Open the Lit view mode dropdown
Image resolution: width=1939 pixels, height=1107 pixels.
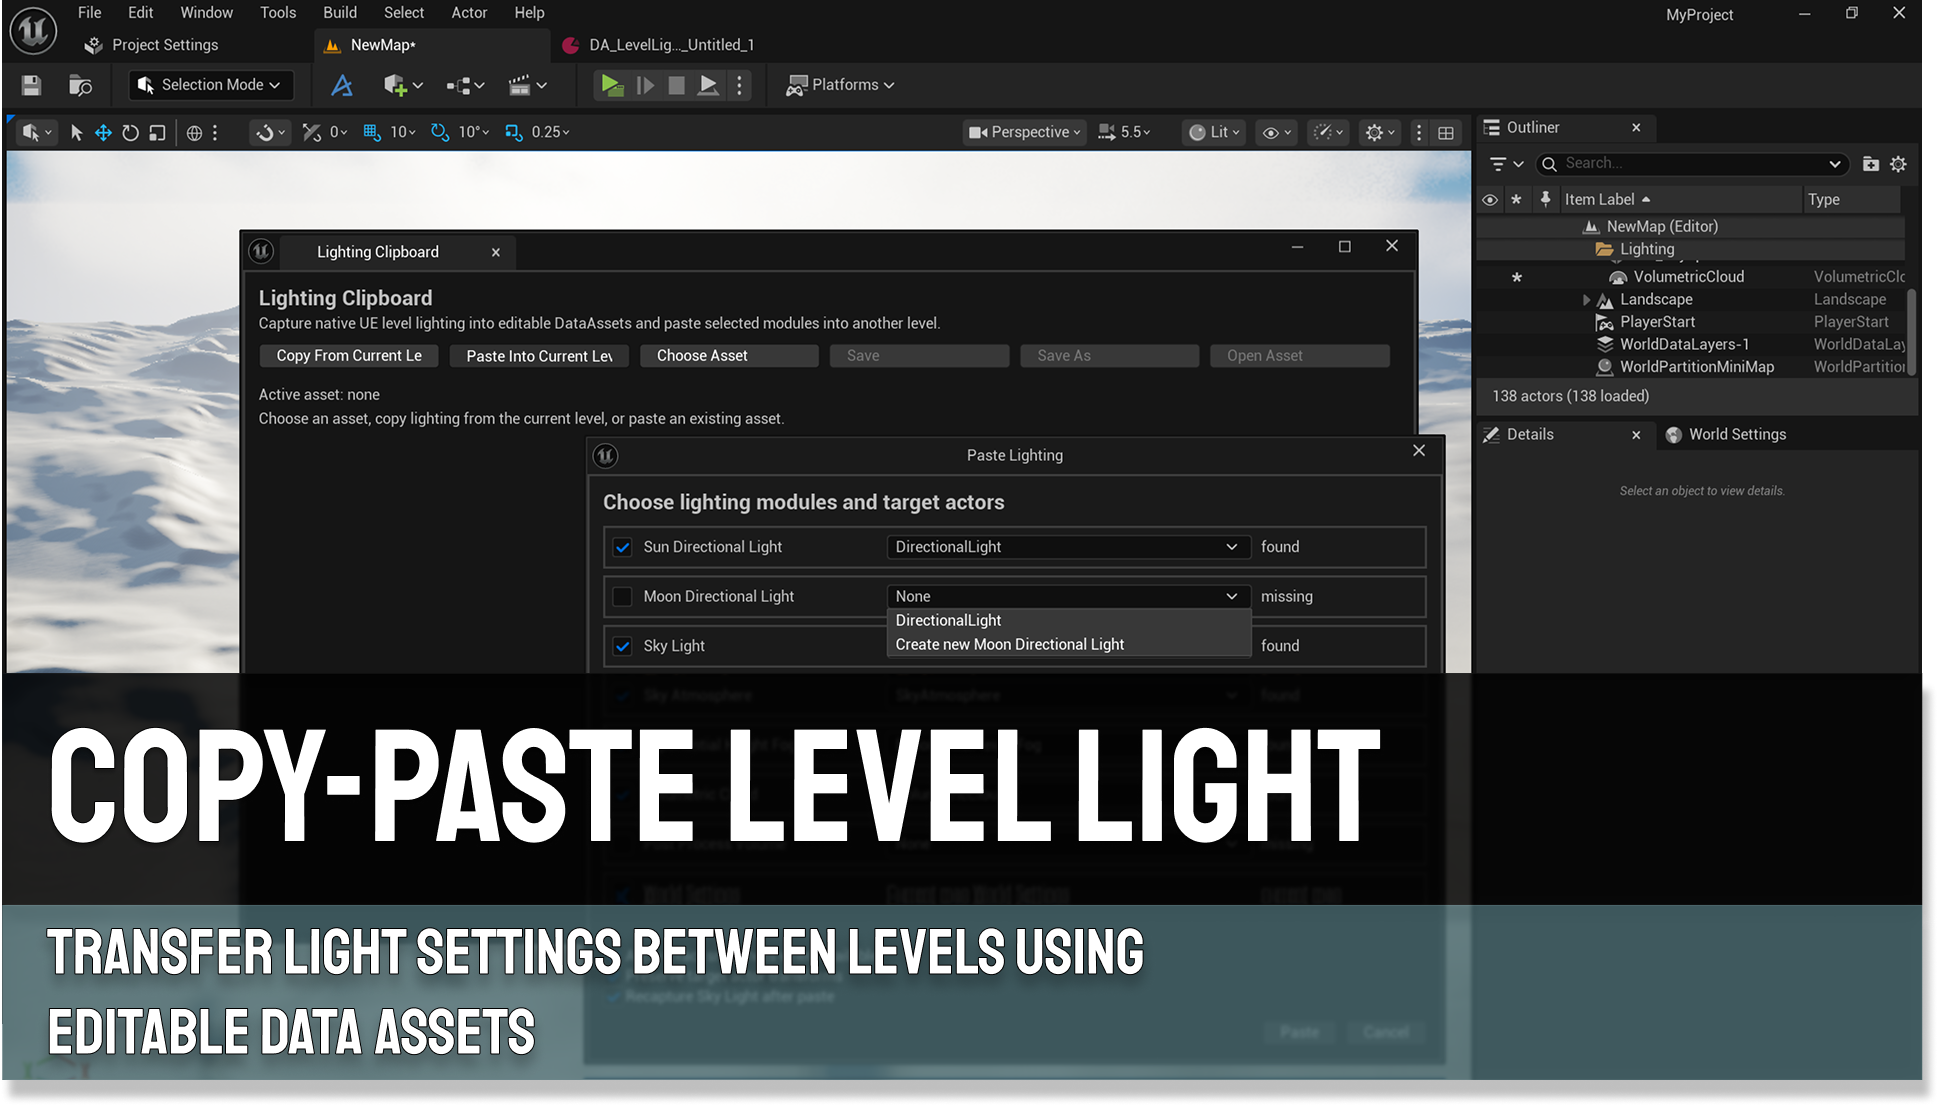point(1215,132)
